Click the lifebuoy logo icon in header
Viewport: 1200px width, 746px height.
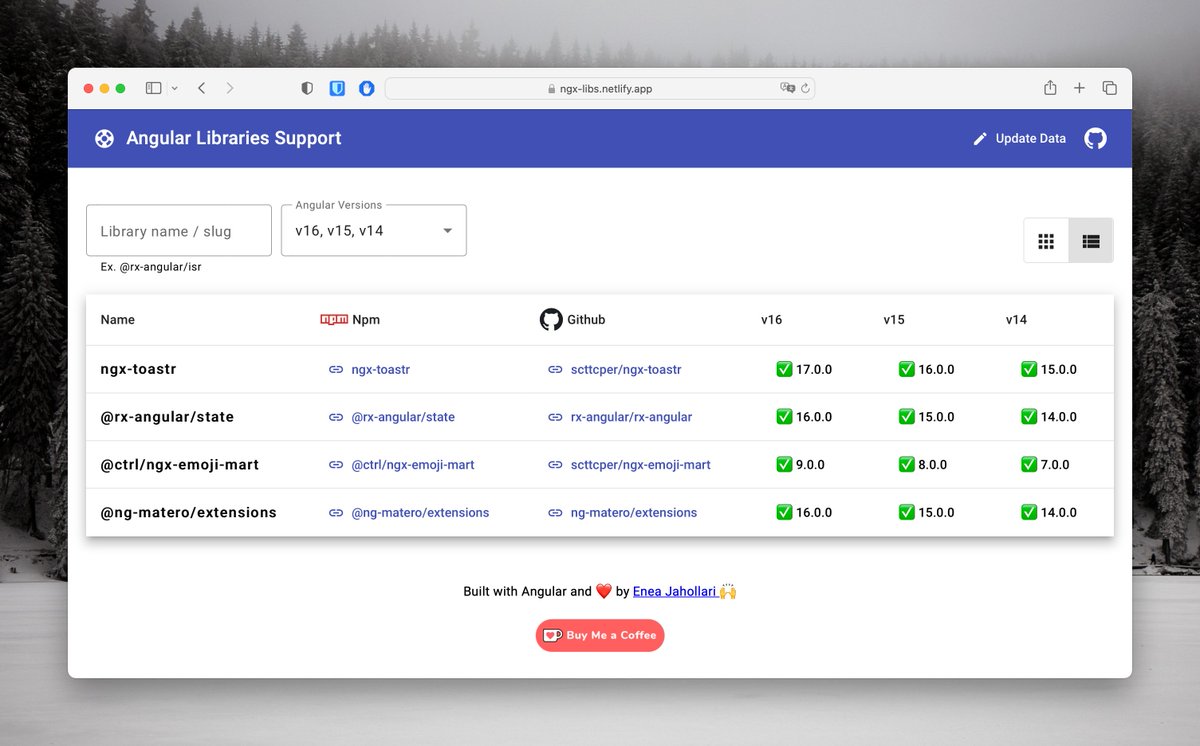(104, 139)
